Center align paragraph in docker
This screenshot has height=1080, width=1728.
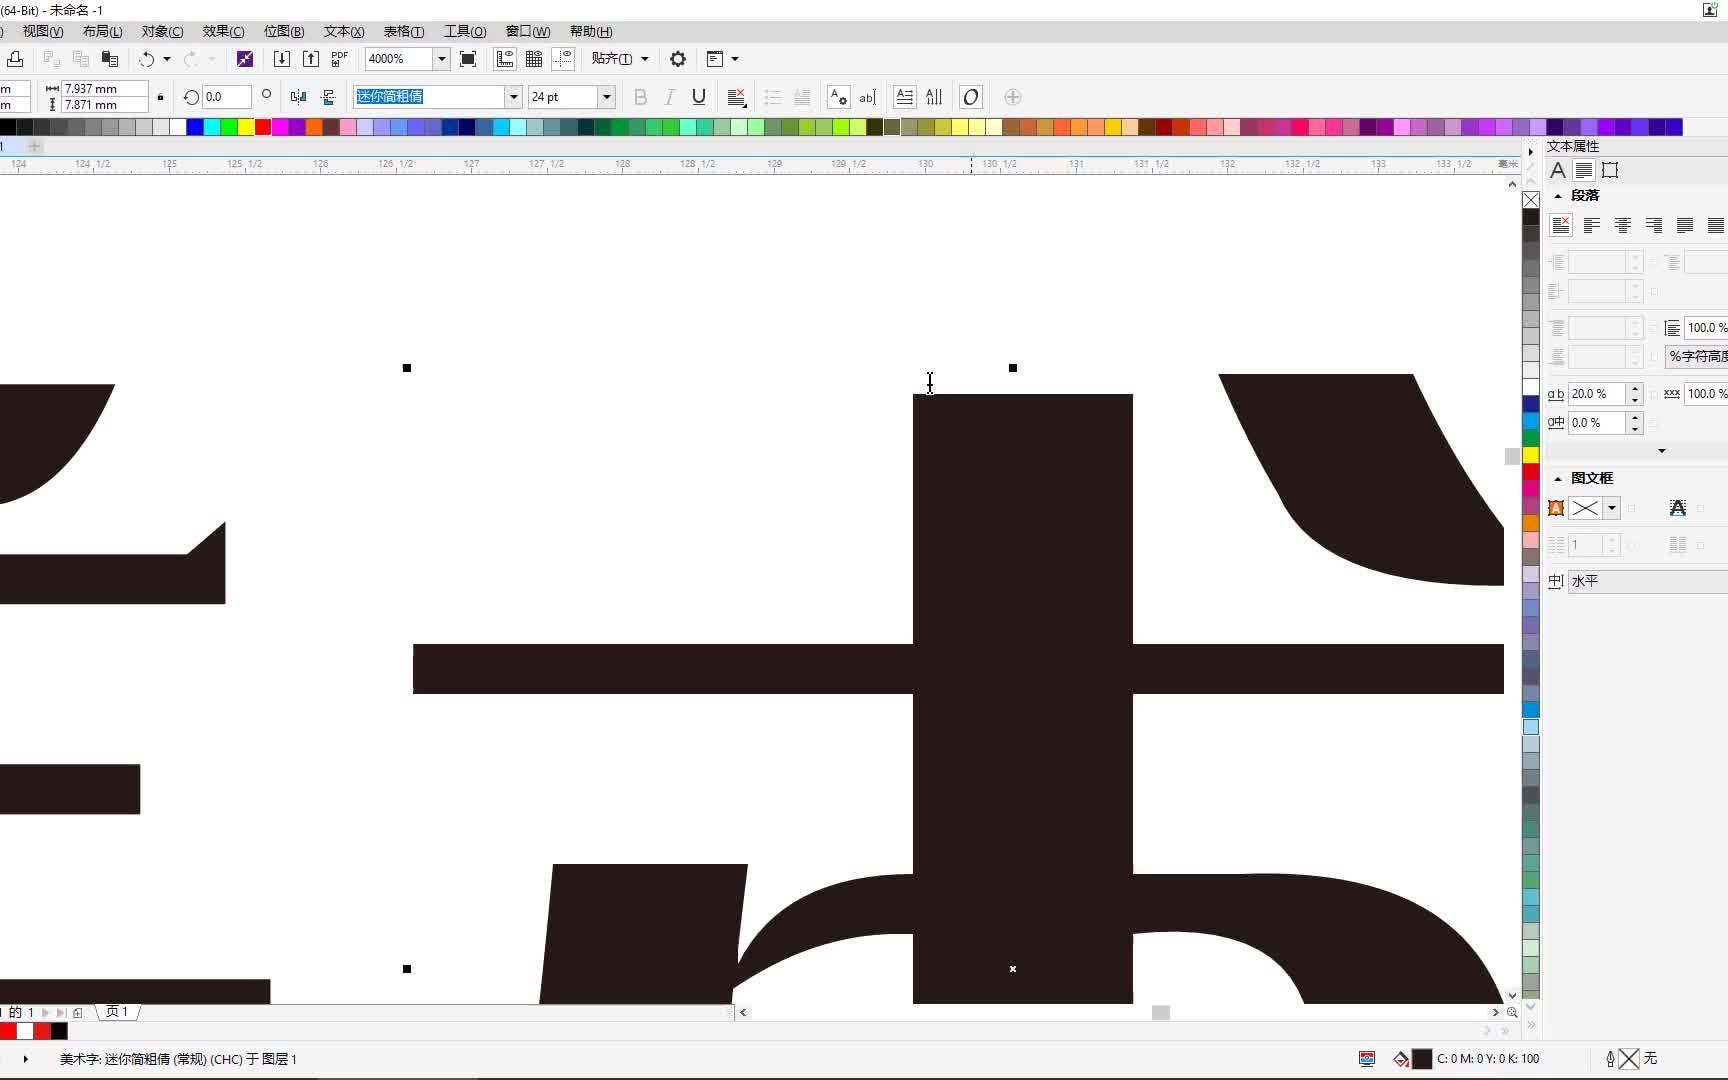(x=1623, y=225)
